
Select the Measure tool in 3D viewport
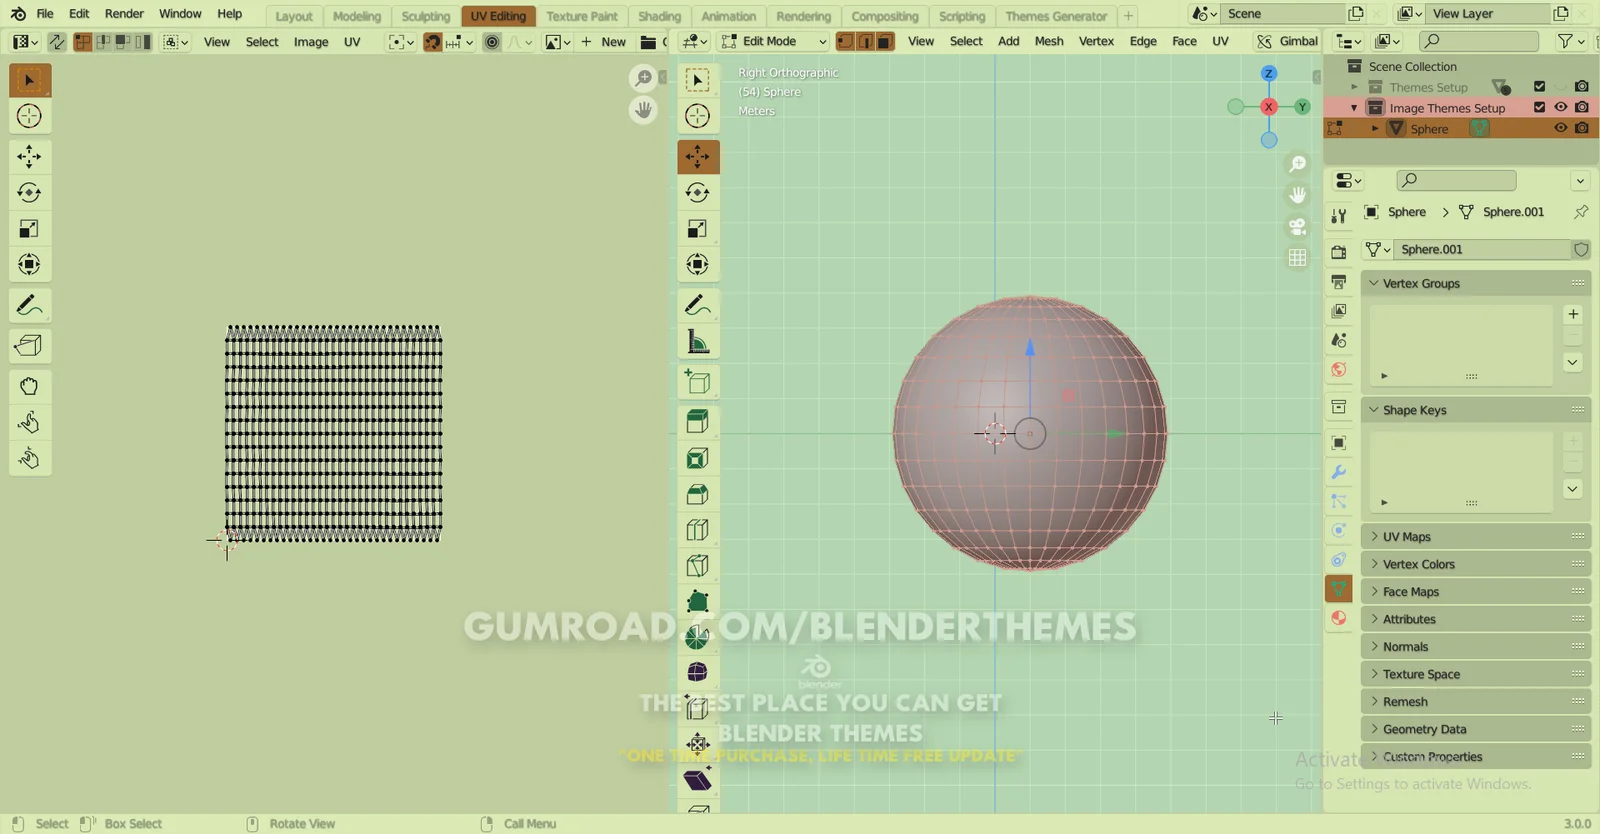[x=698, y=342]
